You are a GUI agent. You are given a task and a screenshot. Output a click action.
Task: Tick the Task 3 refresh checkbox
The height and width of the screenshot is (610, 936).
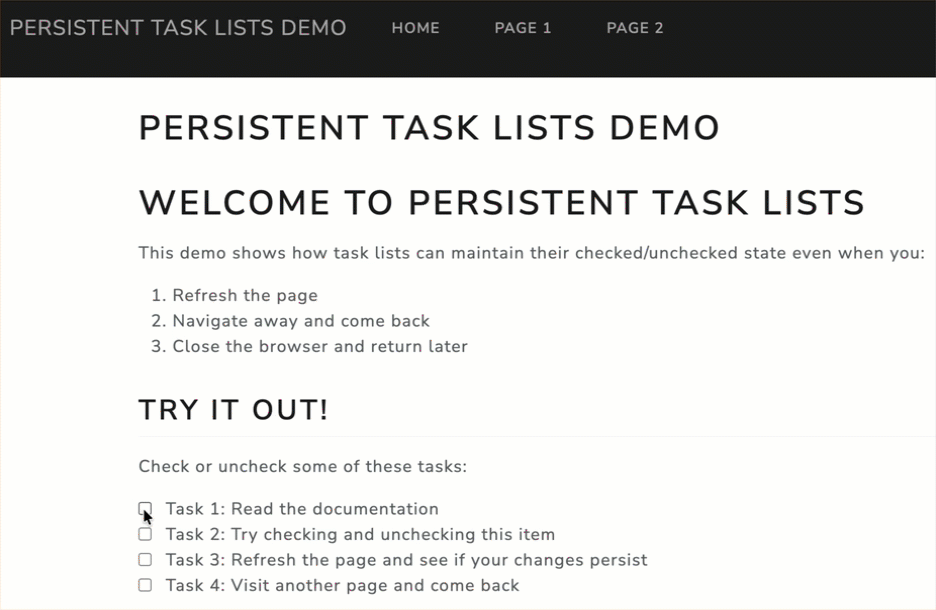click(x=145, y=560)
